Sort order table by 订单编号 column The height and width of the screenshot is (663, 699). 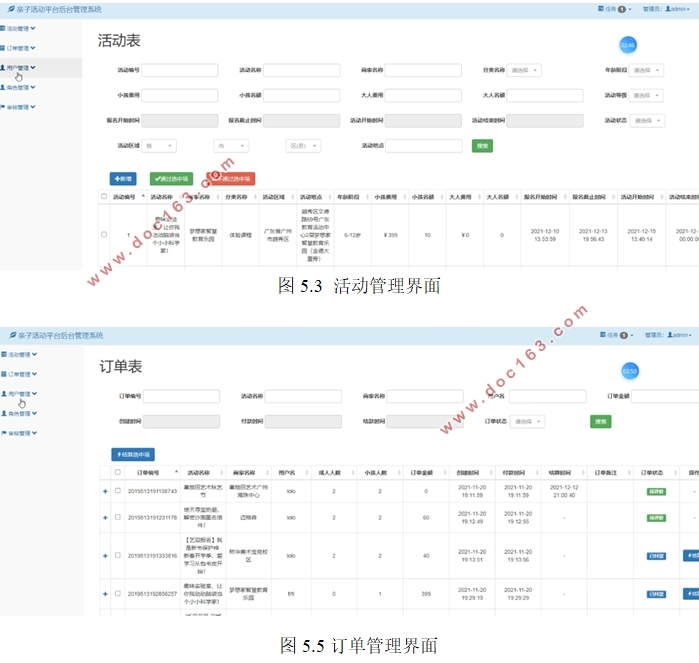pos(152,473)
